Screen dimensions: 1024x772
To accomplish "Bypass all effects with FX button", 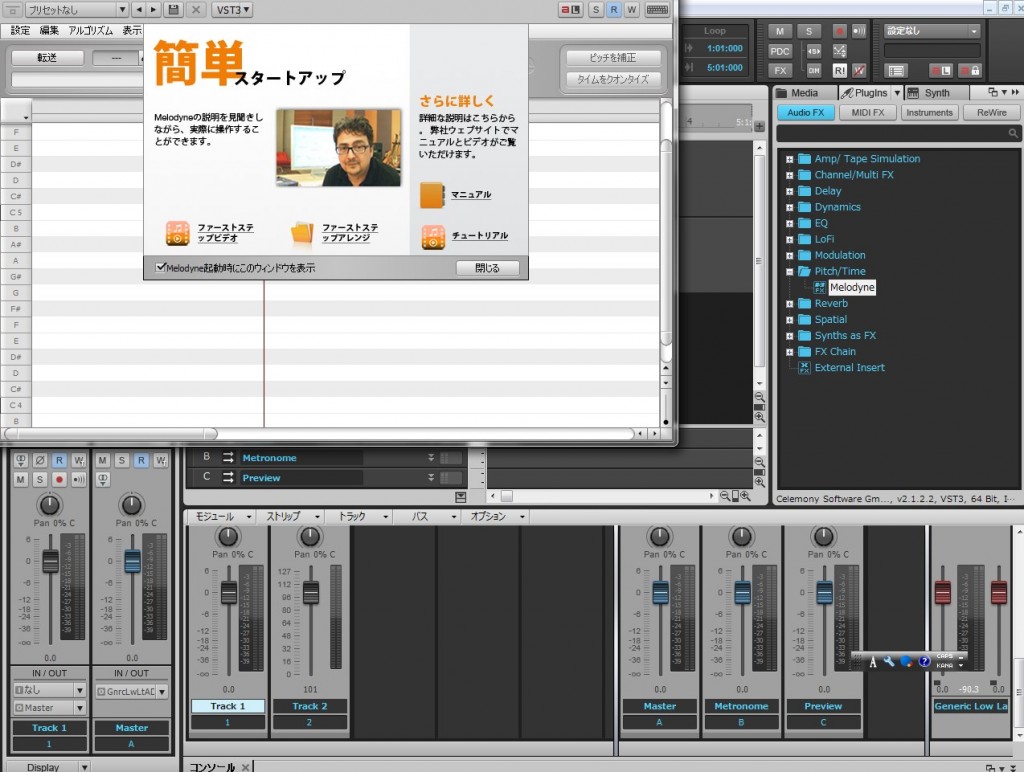I will click(x=780, y=71).
